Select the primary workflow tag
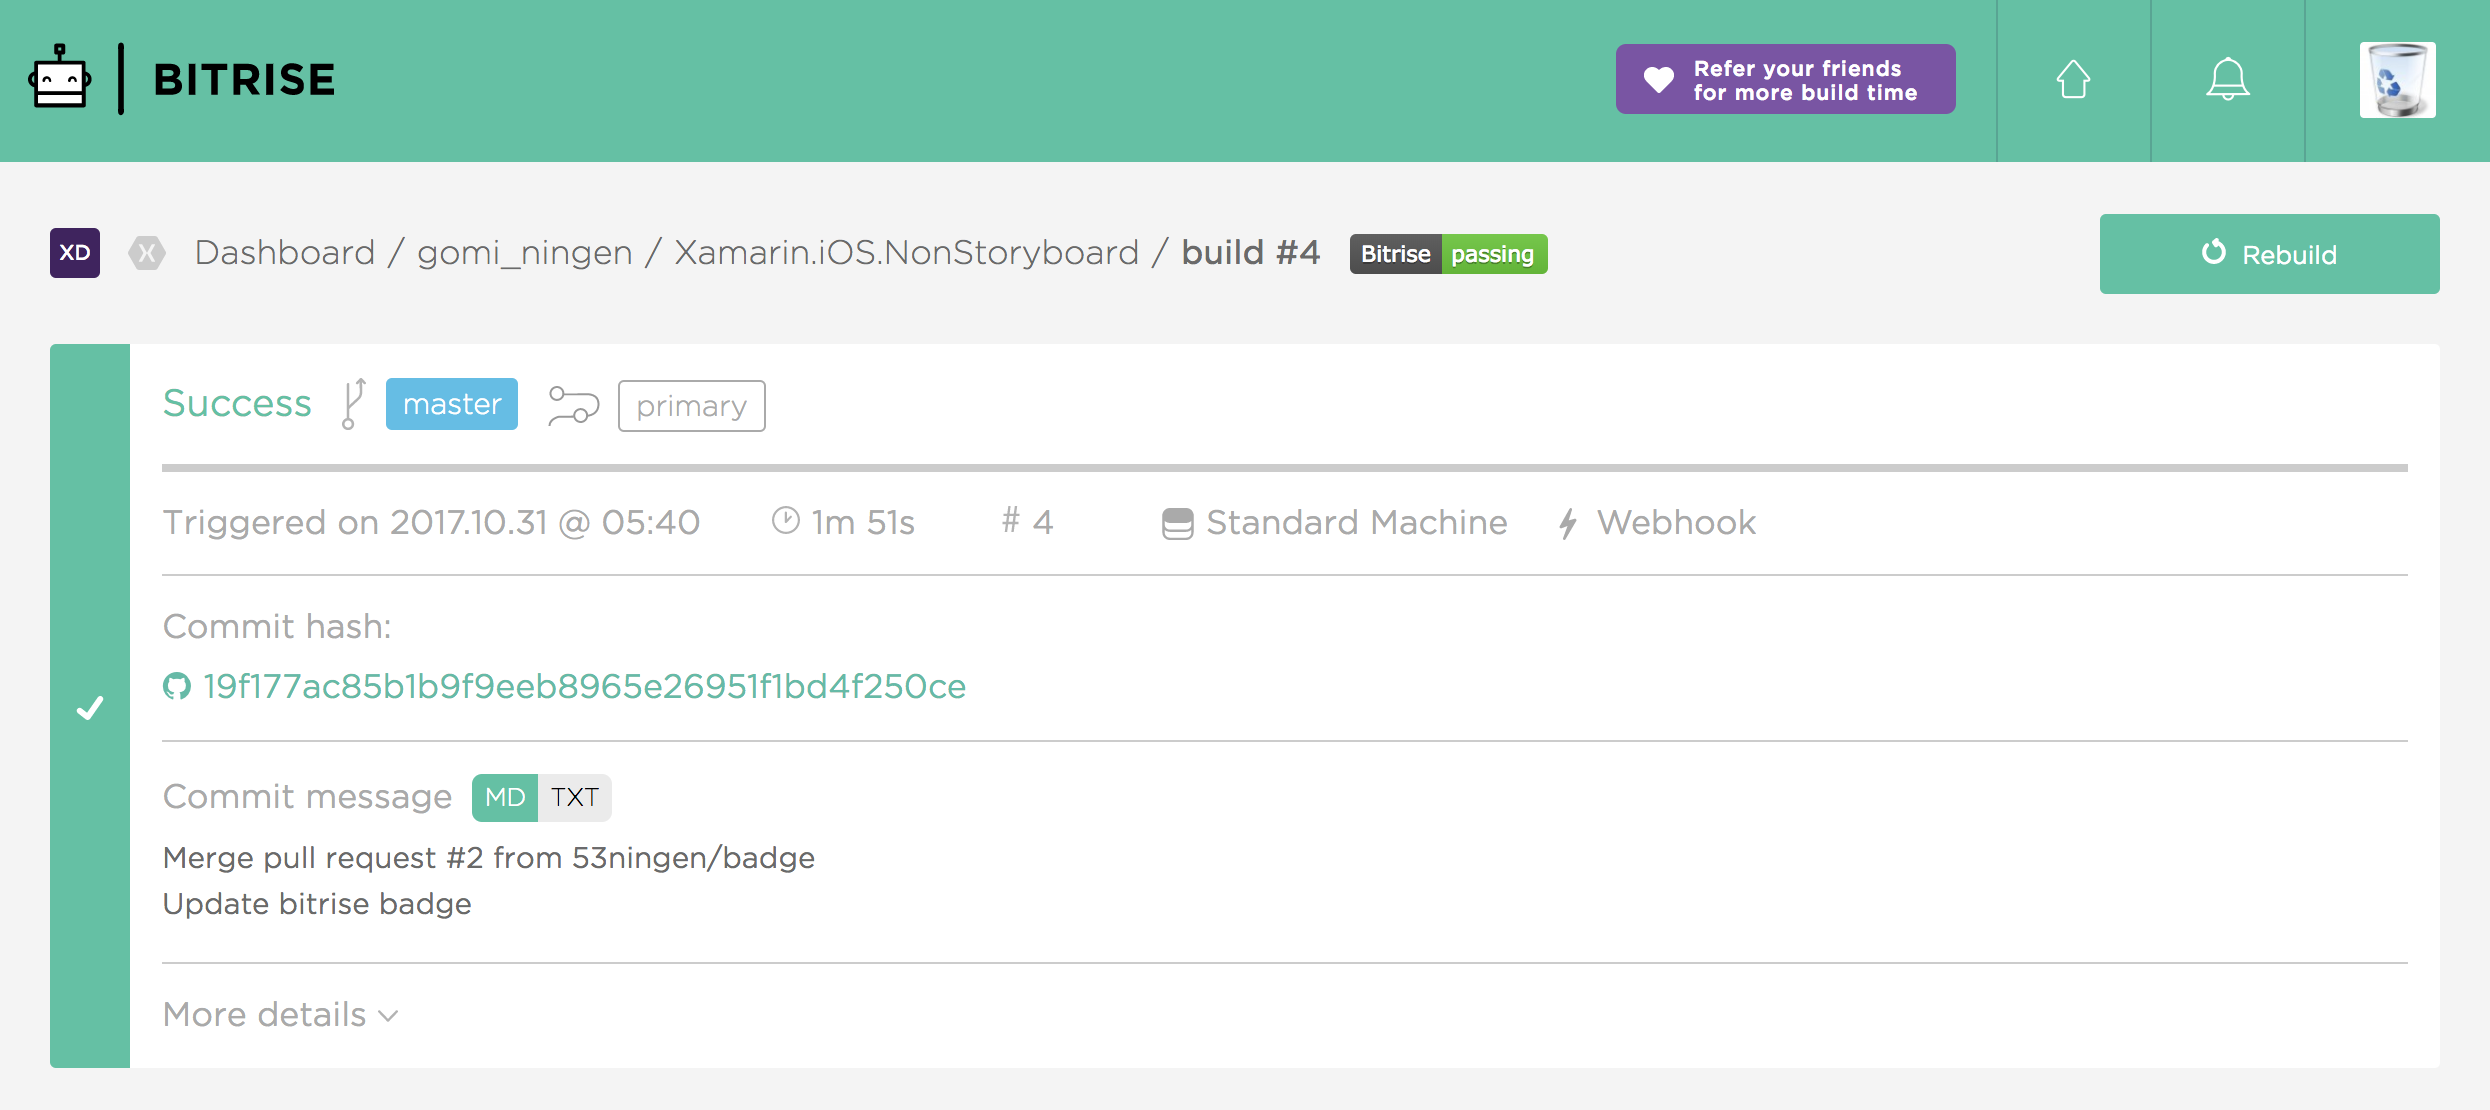The width and height of the screenshot is (2490, 1110). (x=692, y=406)
